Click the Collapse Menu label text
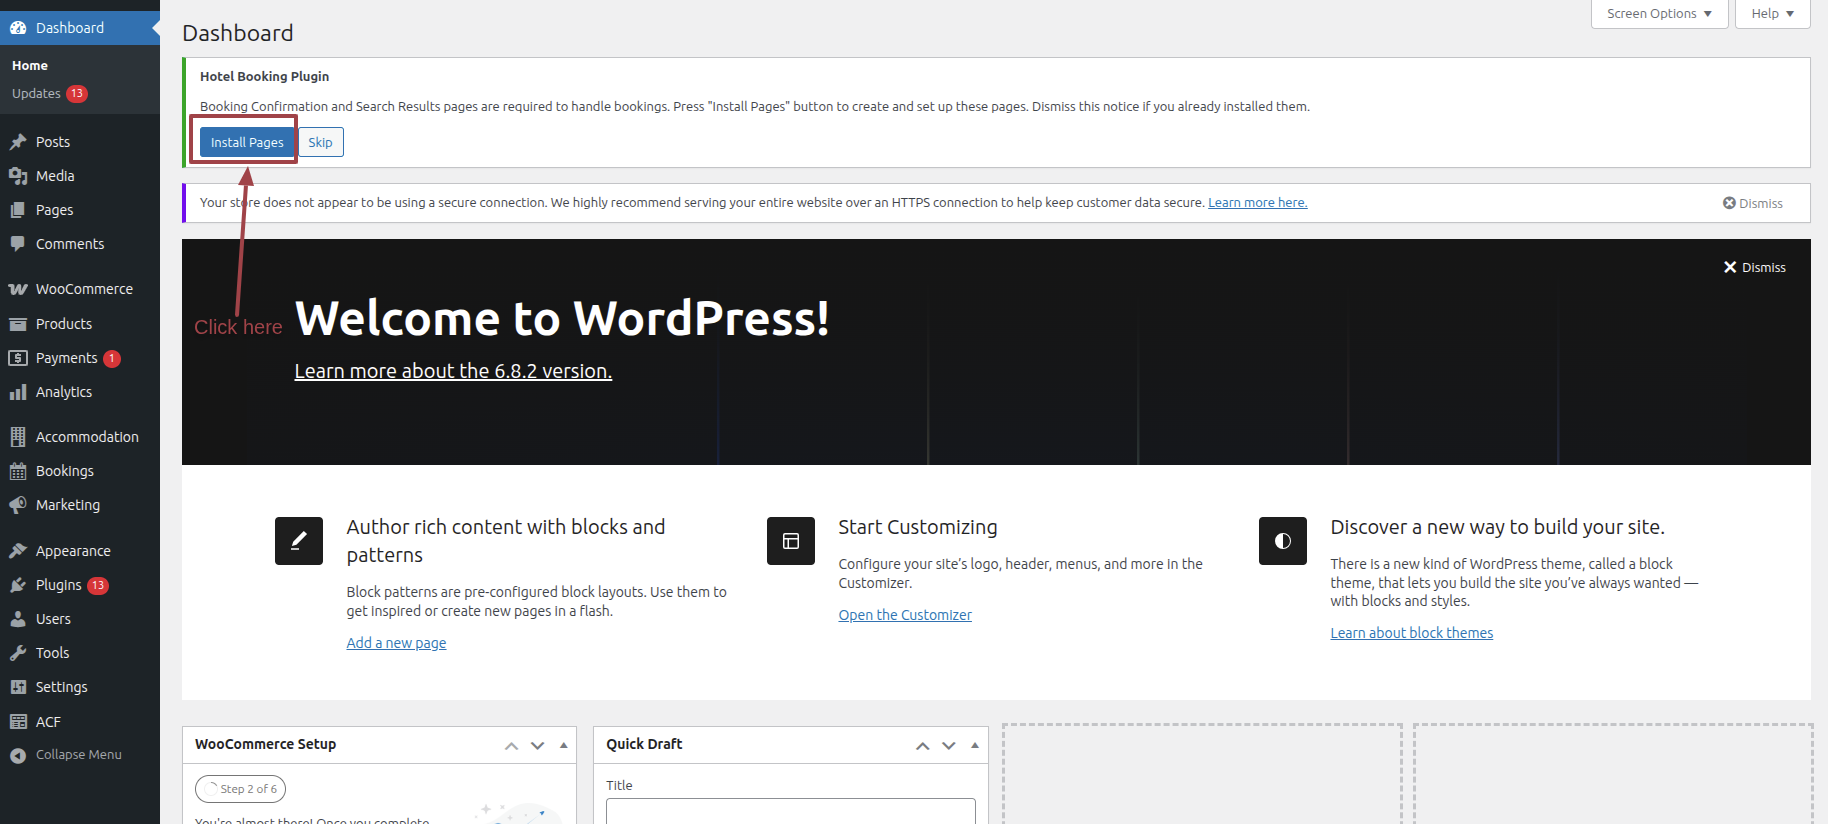This screenshot has width=1828, height=824. coord(79,755)
